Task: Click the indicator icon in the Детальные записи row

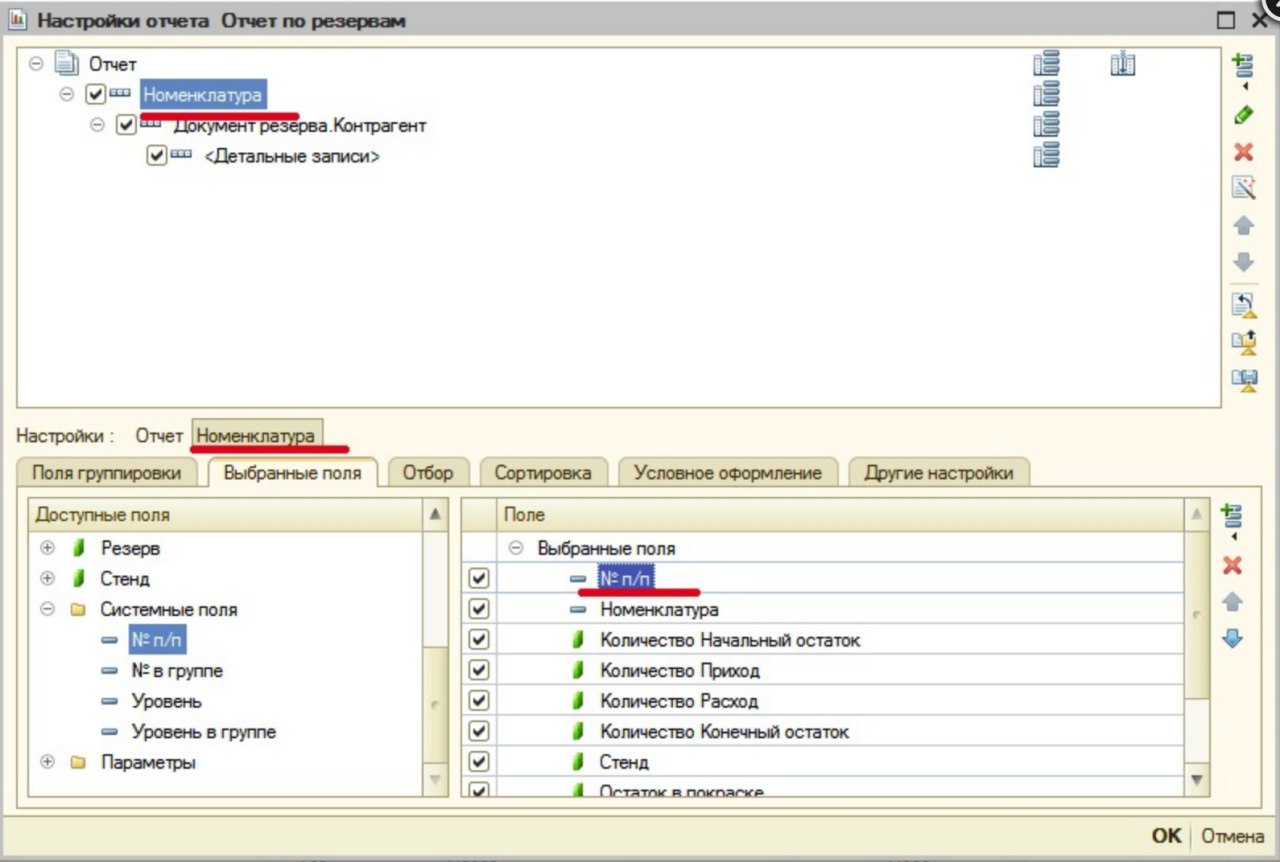Action: tap(1046, 155)
